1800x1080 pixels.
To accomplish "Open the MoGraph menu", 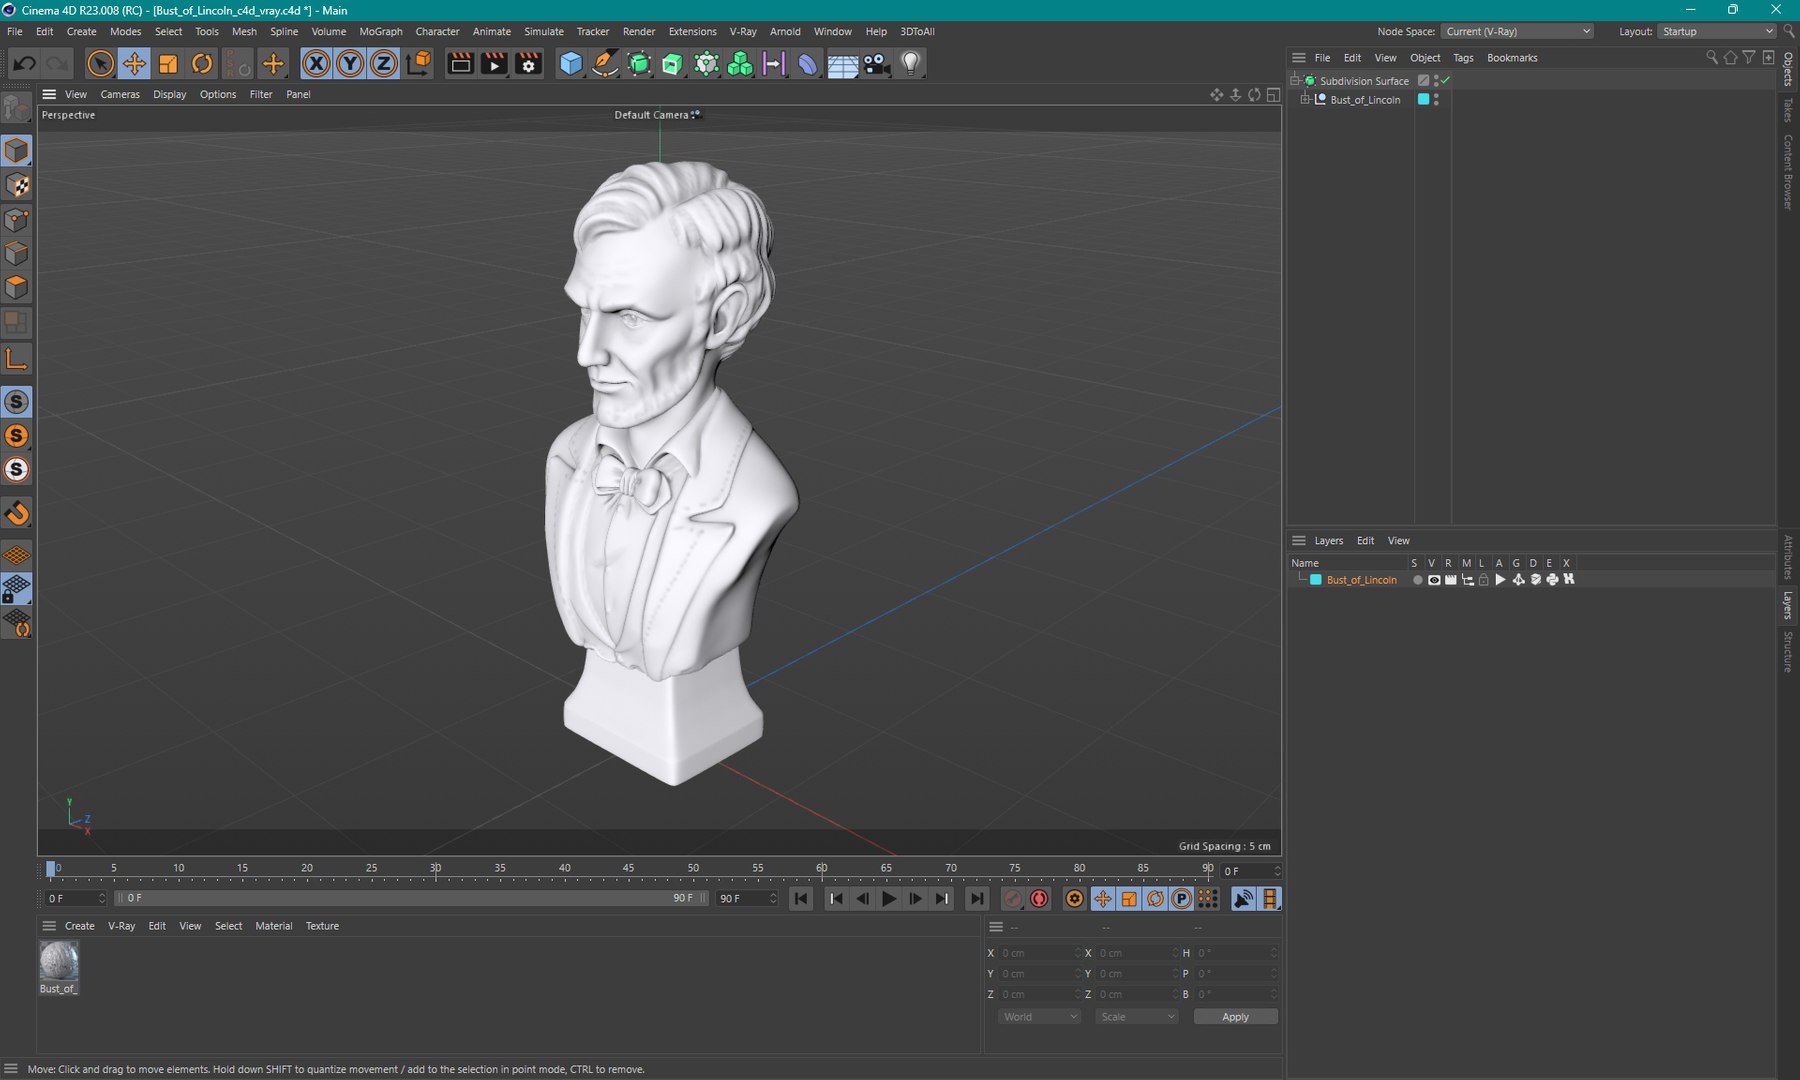I will click(381, 31).
